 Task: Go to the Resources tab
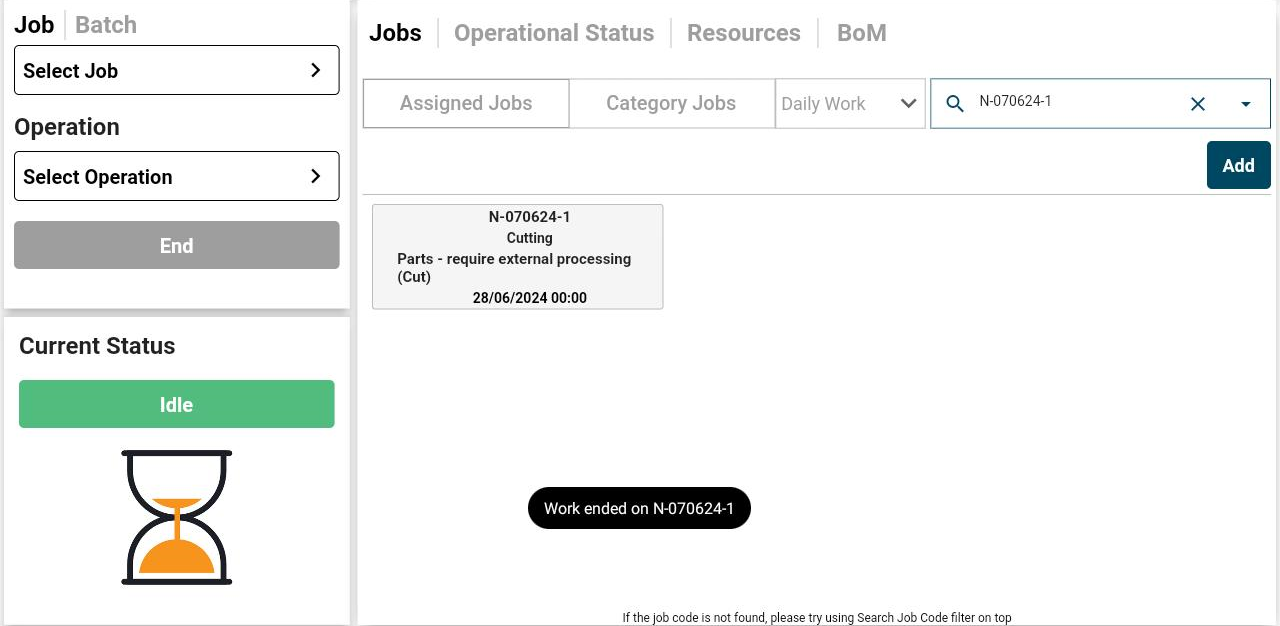743,33
